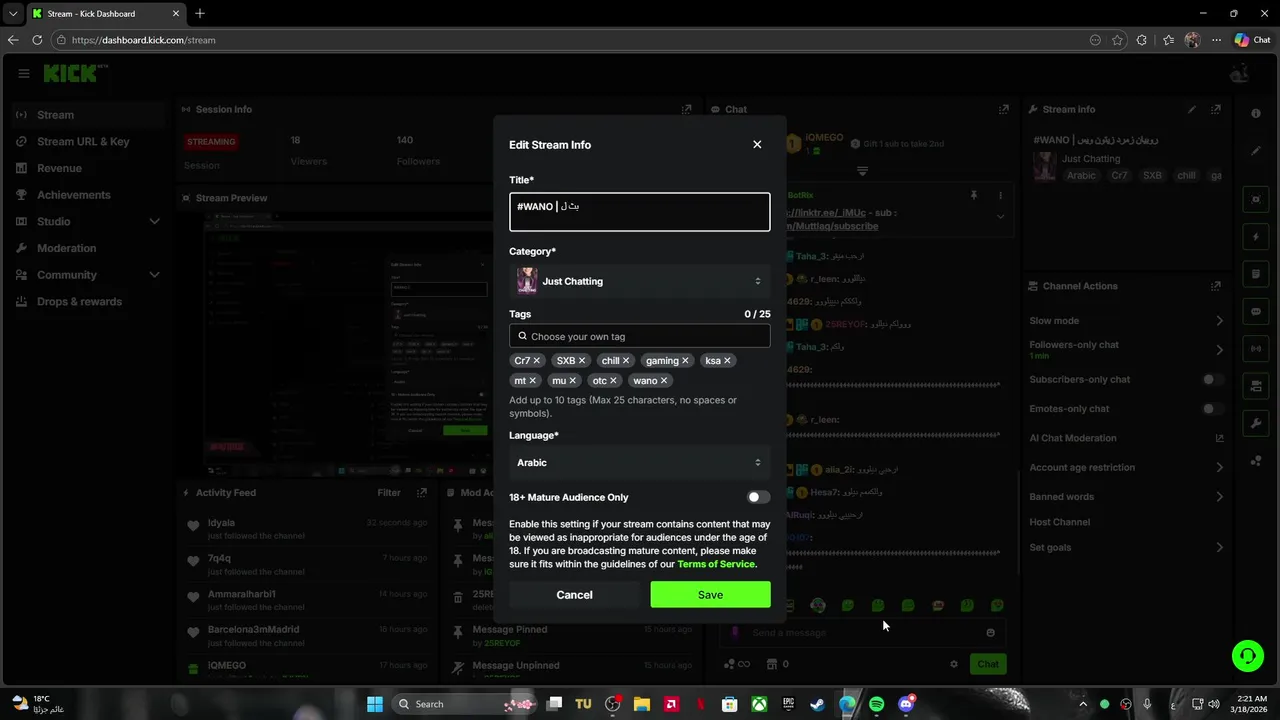Open the green support headset button
Image resolution: width=1280 pixels, height=720 pixels.
tap(1248, 656)
